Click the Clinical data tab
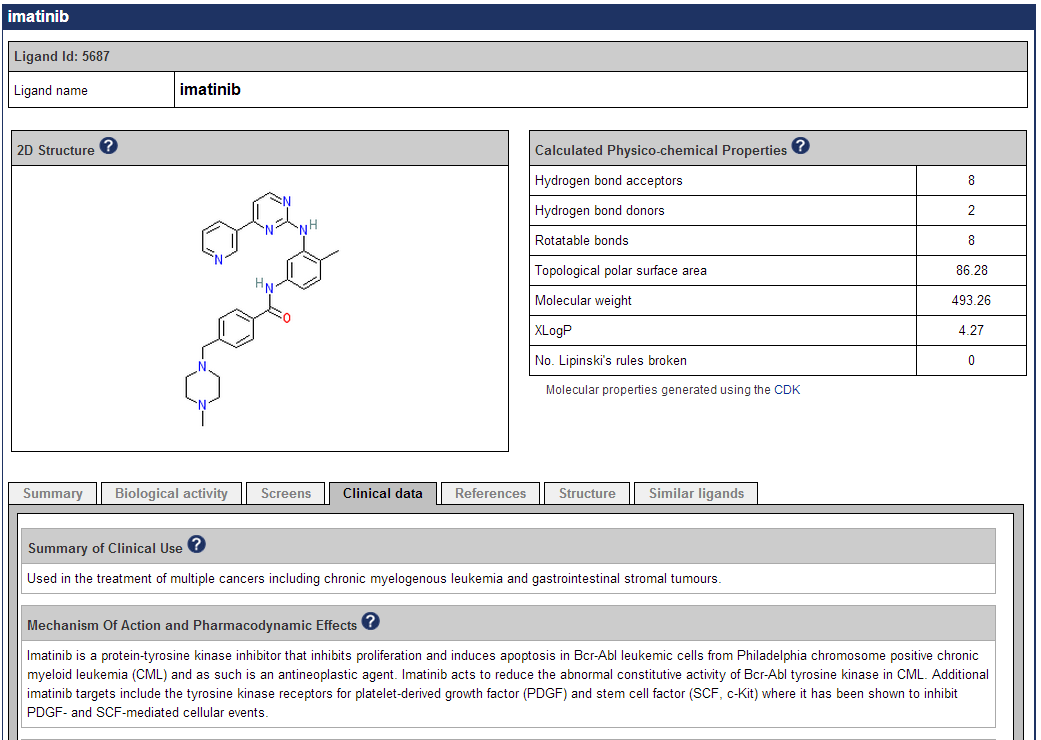Image resolution: width=1041 pixels, height=740 pixels. click(x=382, y=493)
